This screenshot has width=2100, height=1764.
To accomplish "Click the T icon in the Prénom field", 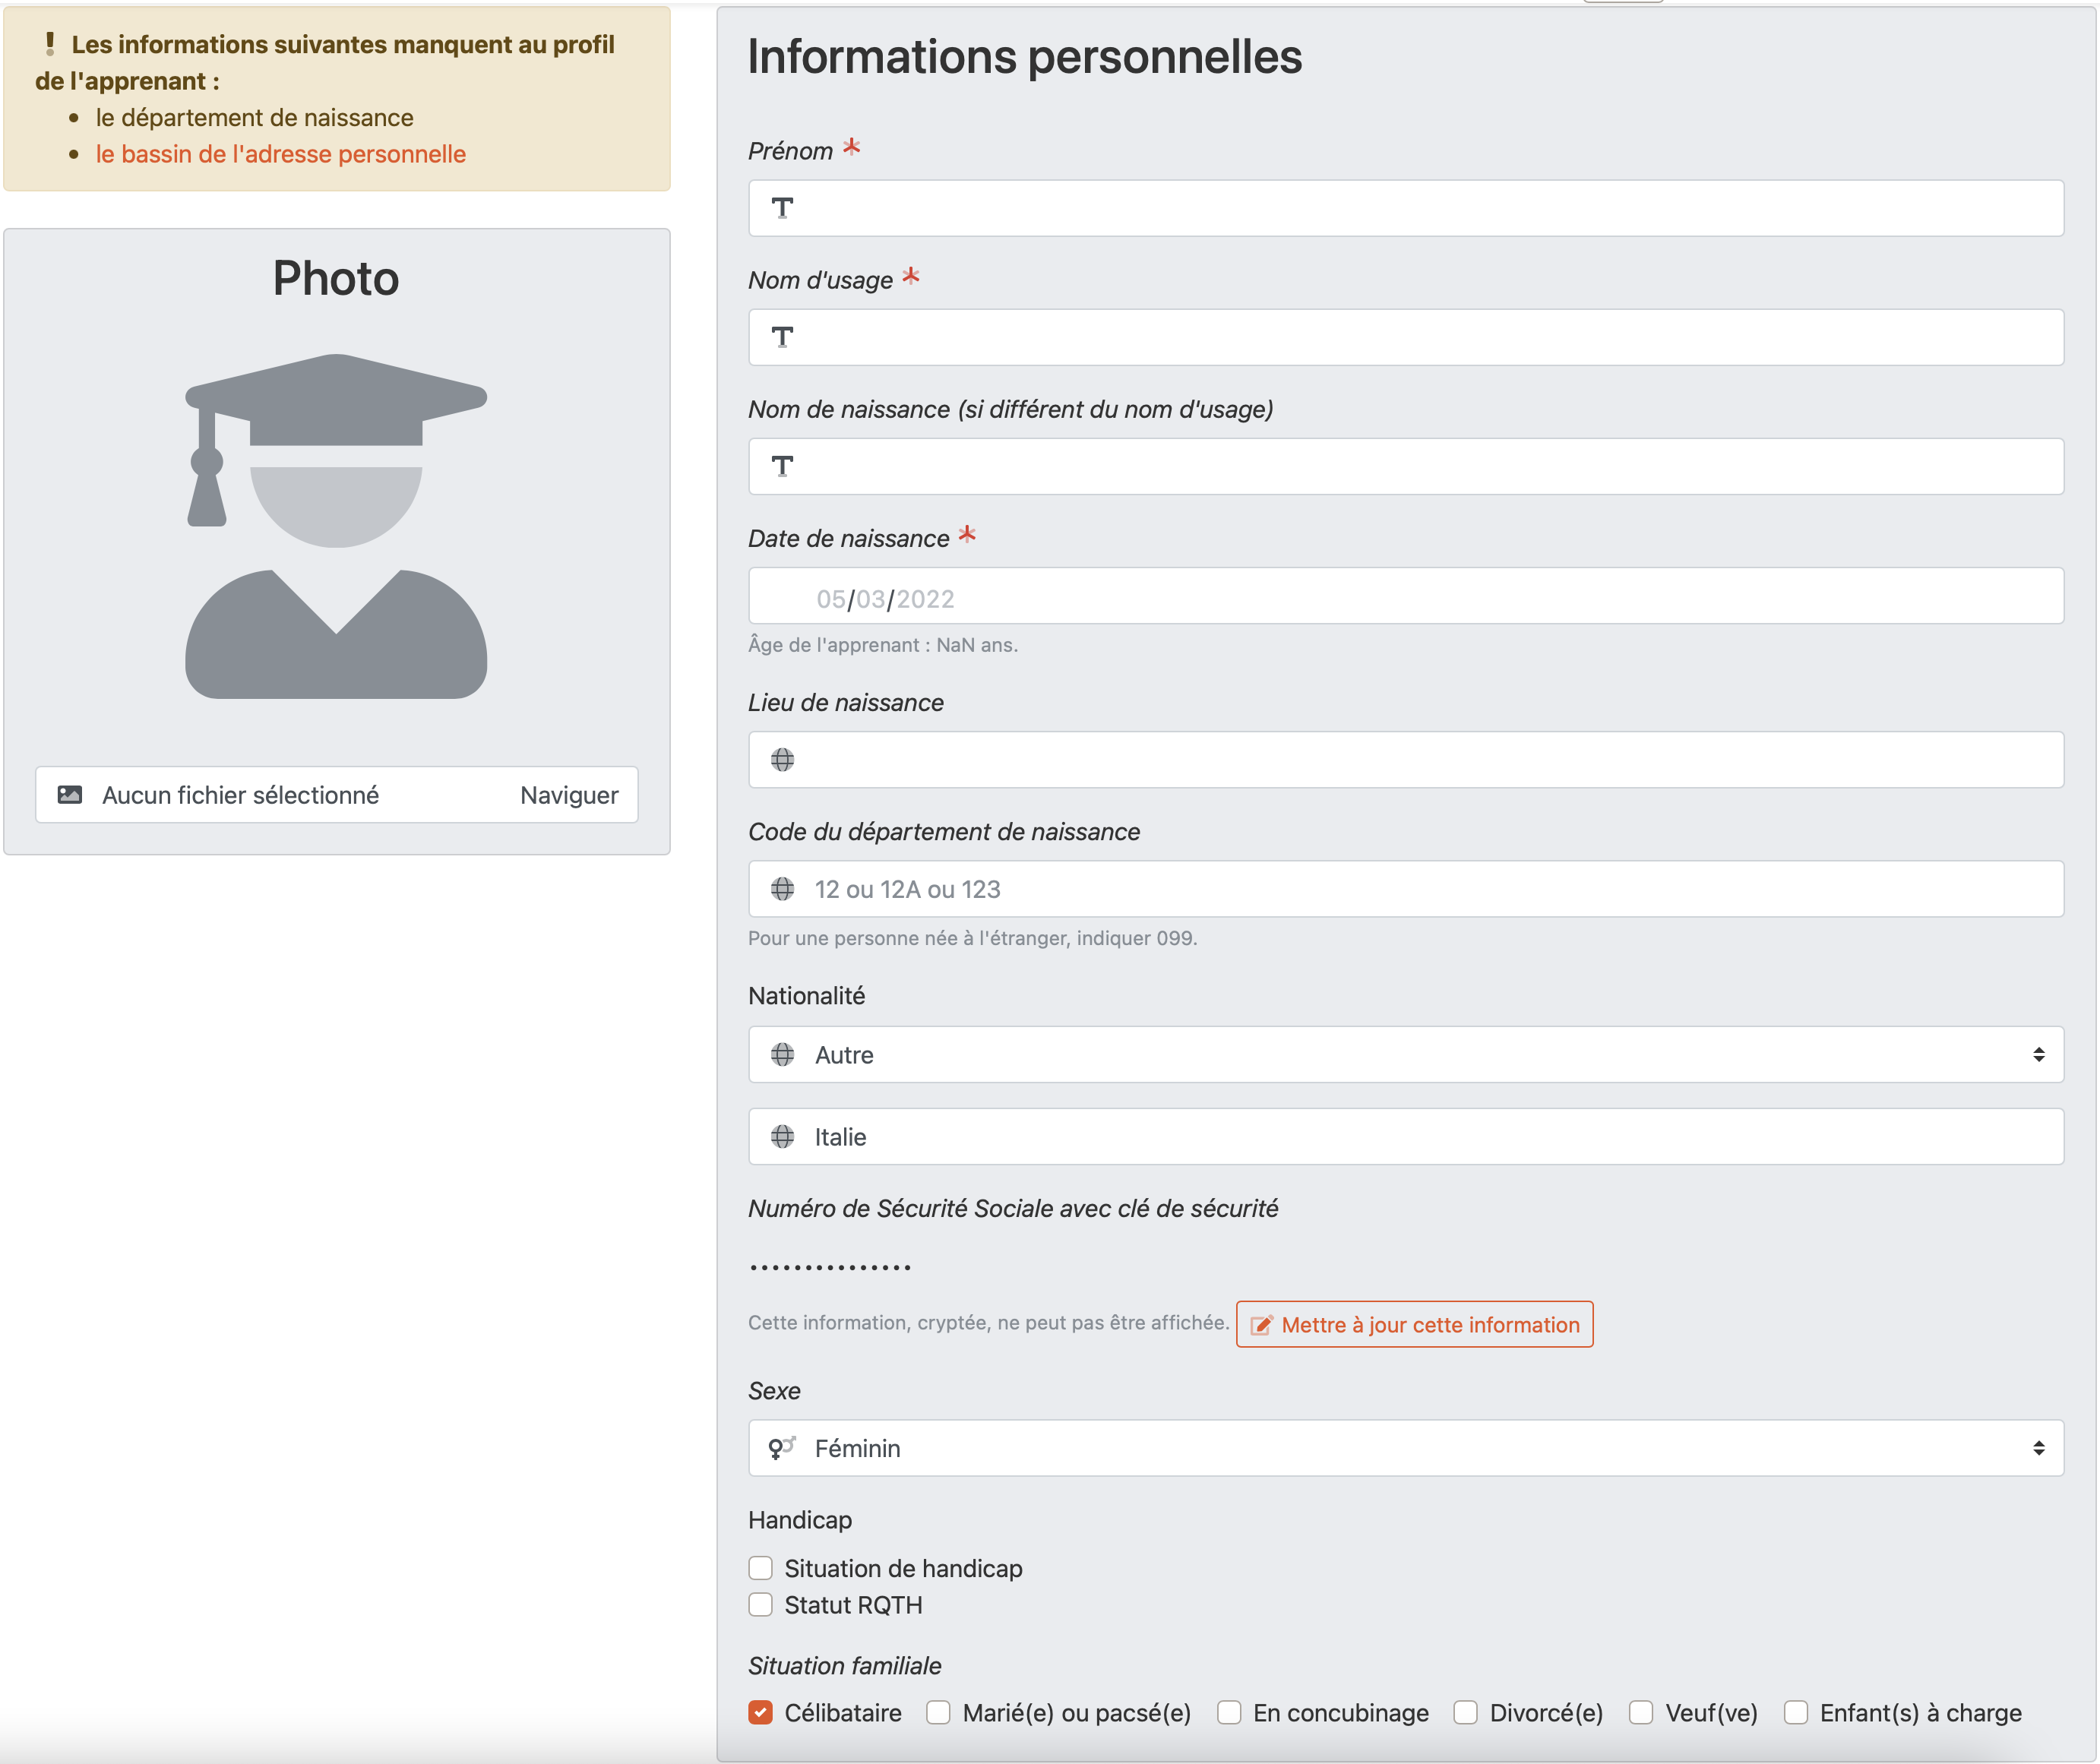I will point(783,208).
